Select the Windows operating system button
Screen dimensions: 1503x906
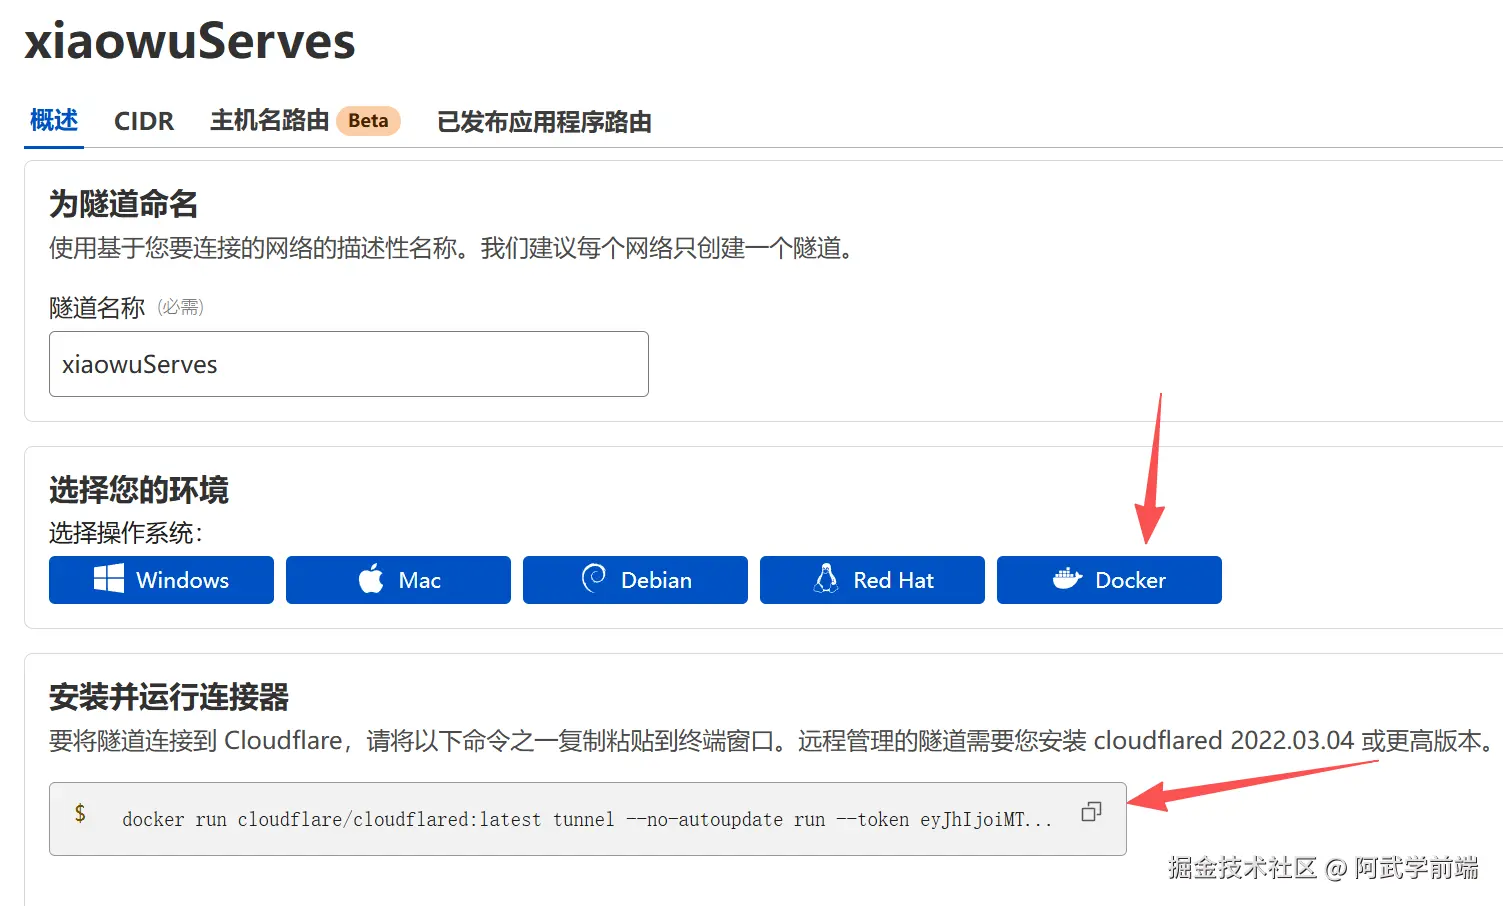(161, 580)
